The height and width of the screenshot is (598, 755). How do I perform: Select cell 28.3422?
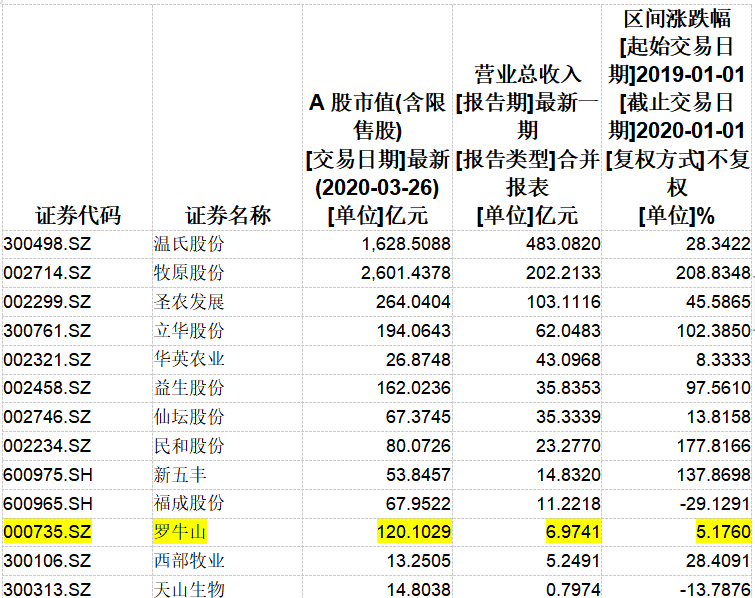(677, 244)
